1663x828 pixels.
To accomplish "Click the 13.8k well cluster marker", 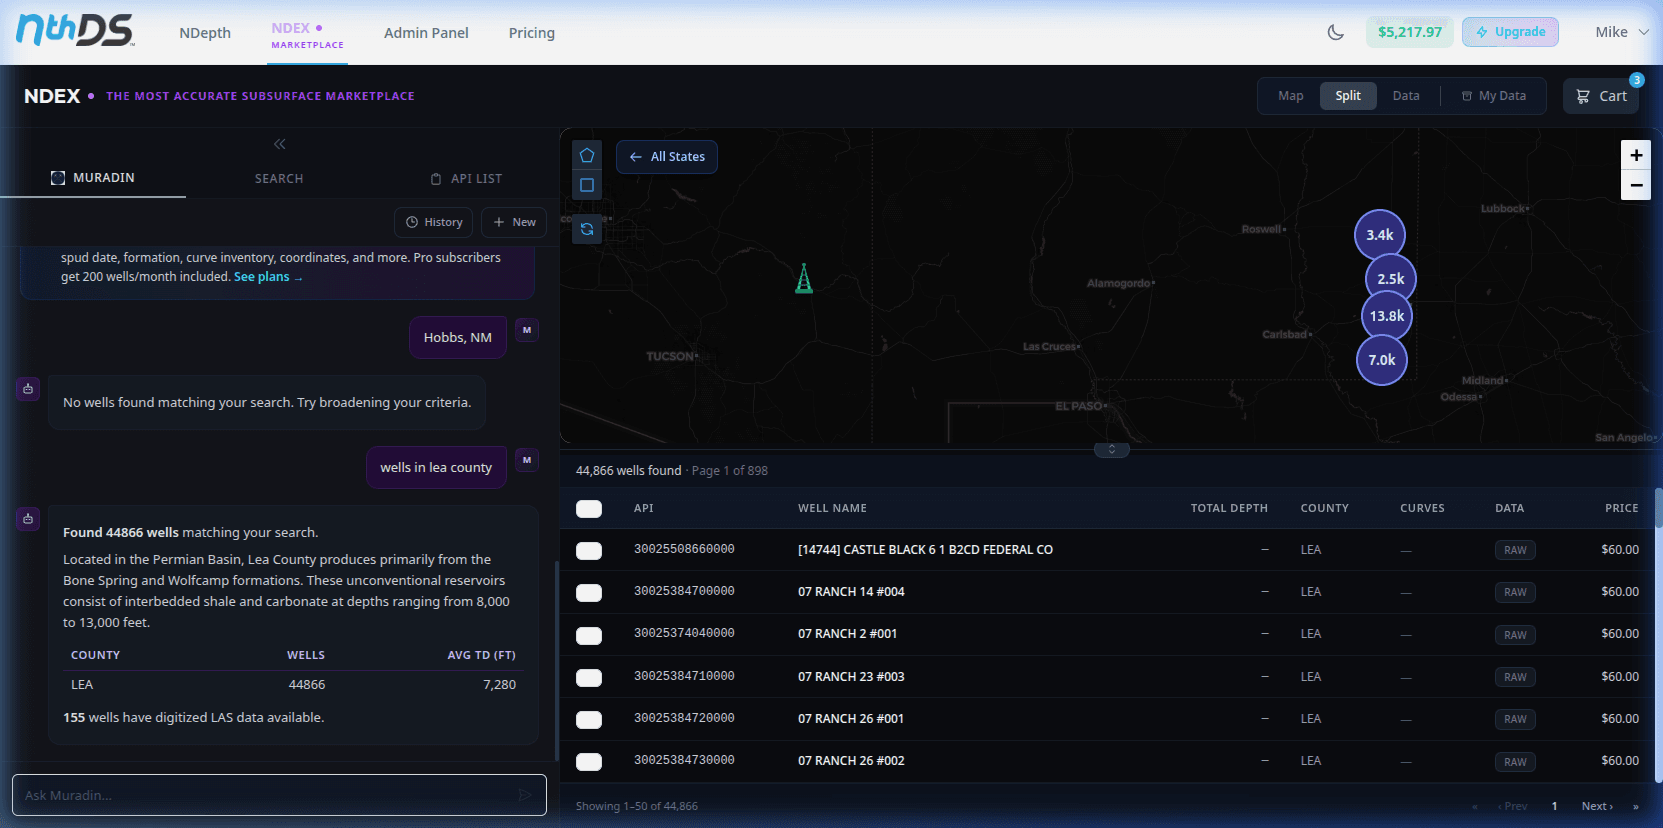I will point(1387,316).
